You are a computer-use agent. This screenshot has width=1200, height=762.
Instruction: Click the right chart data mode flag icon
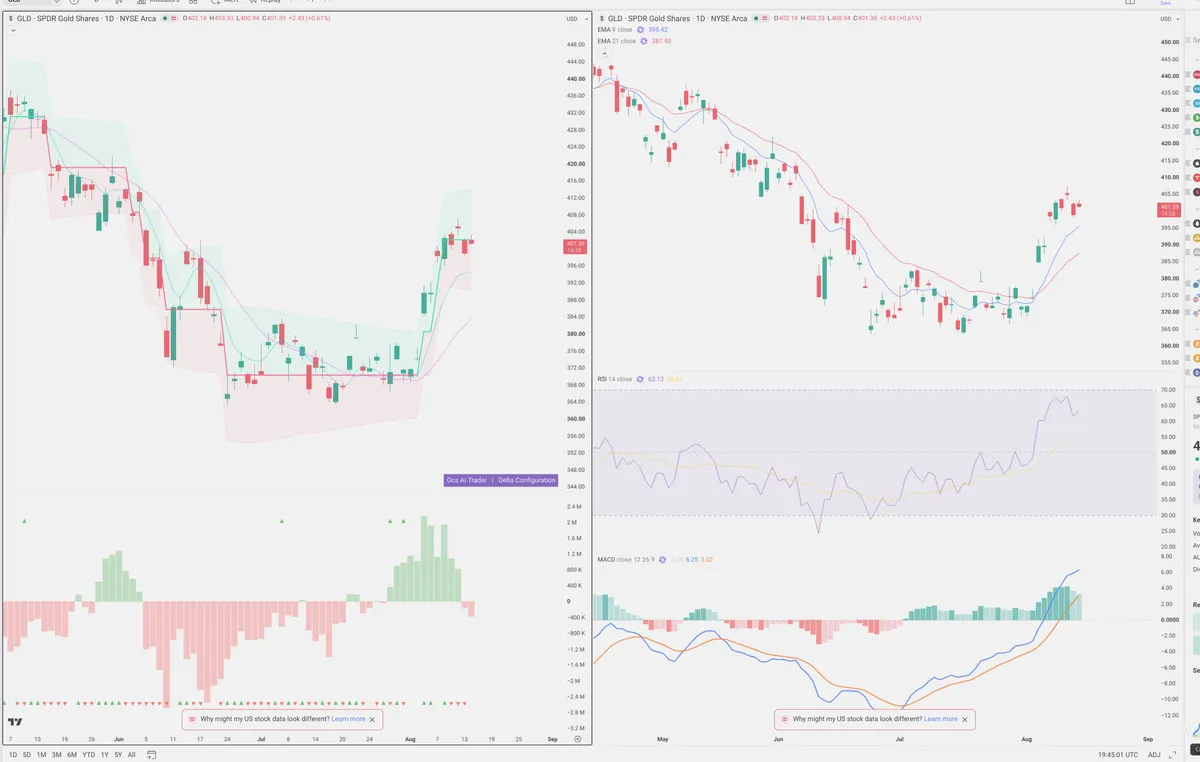(766, 18)
